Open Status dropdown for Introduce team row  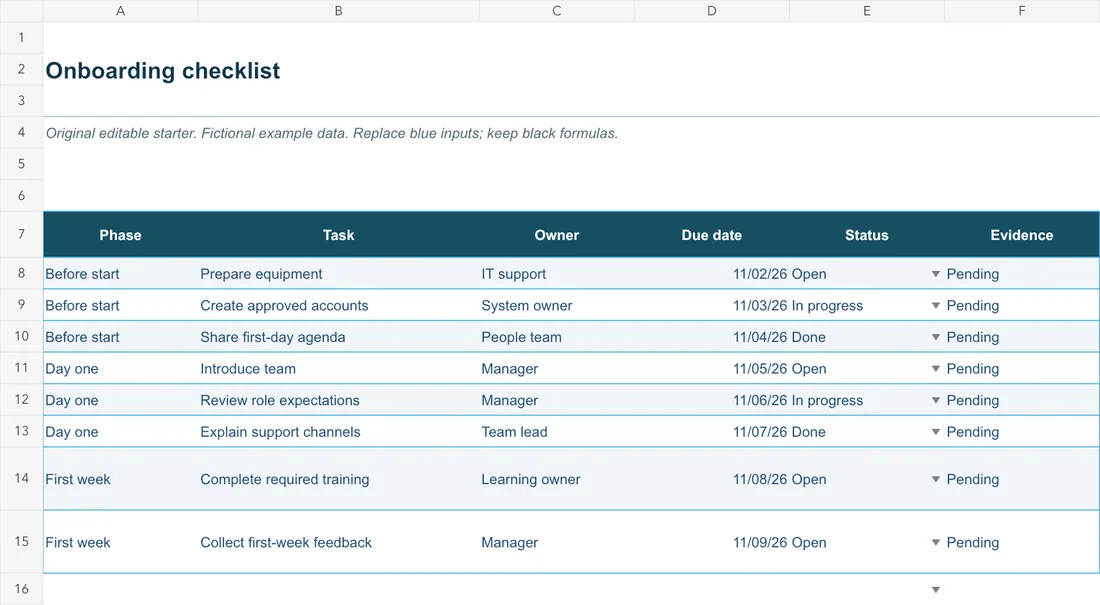935,368
